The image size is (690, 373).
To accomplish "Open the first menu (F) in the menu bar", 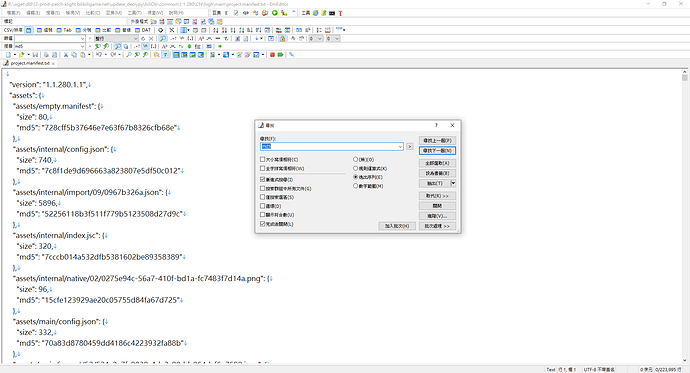I will point(14,13).
